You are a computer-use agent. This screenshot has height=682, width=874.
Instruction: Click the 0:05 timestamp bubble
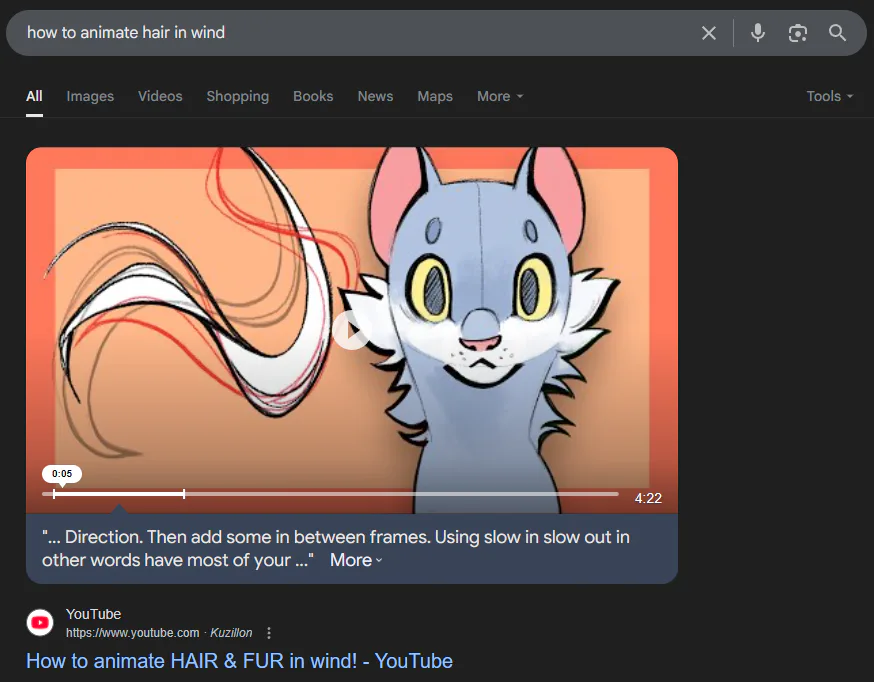click(x=62, y=474)
